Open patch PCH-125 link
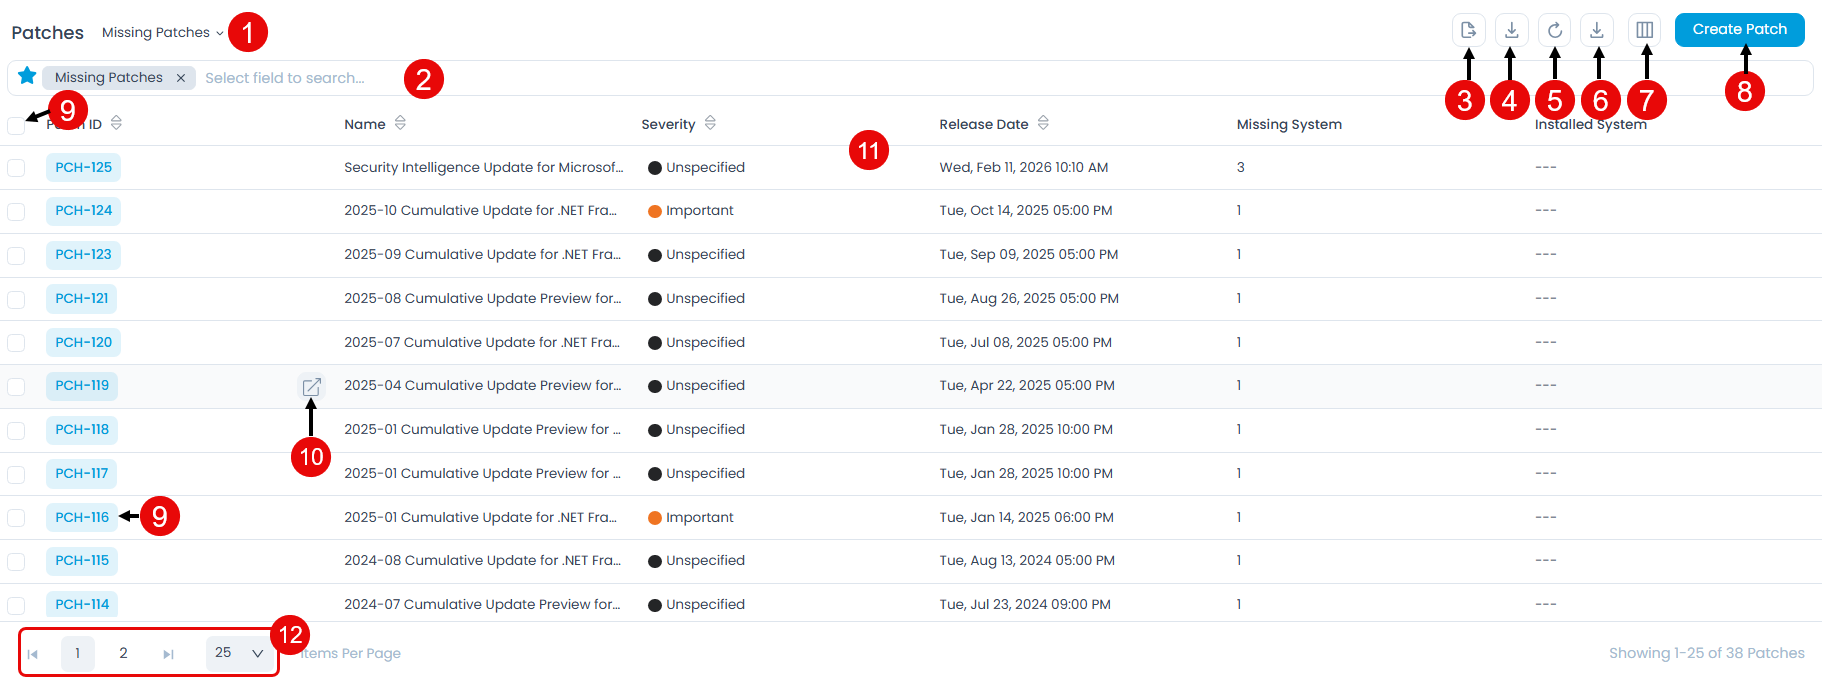Screen dimensions: 1822x677 (x=83, y=167)
